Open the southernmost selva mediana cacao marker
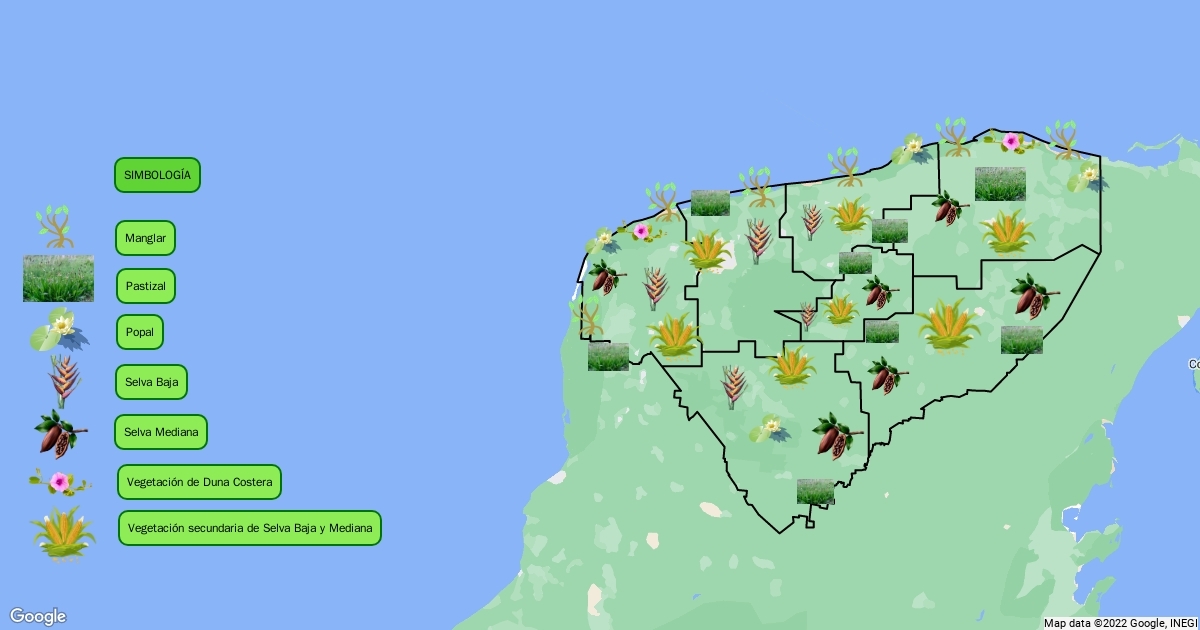1200x630 pixels. coord(838,435)
